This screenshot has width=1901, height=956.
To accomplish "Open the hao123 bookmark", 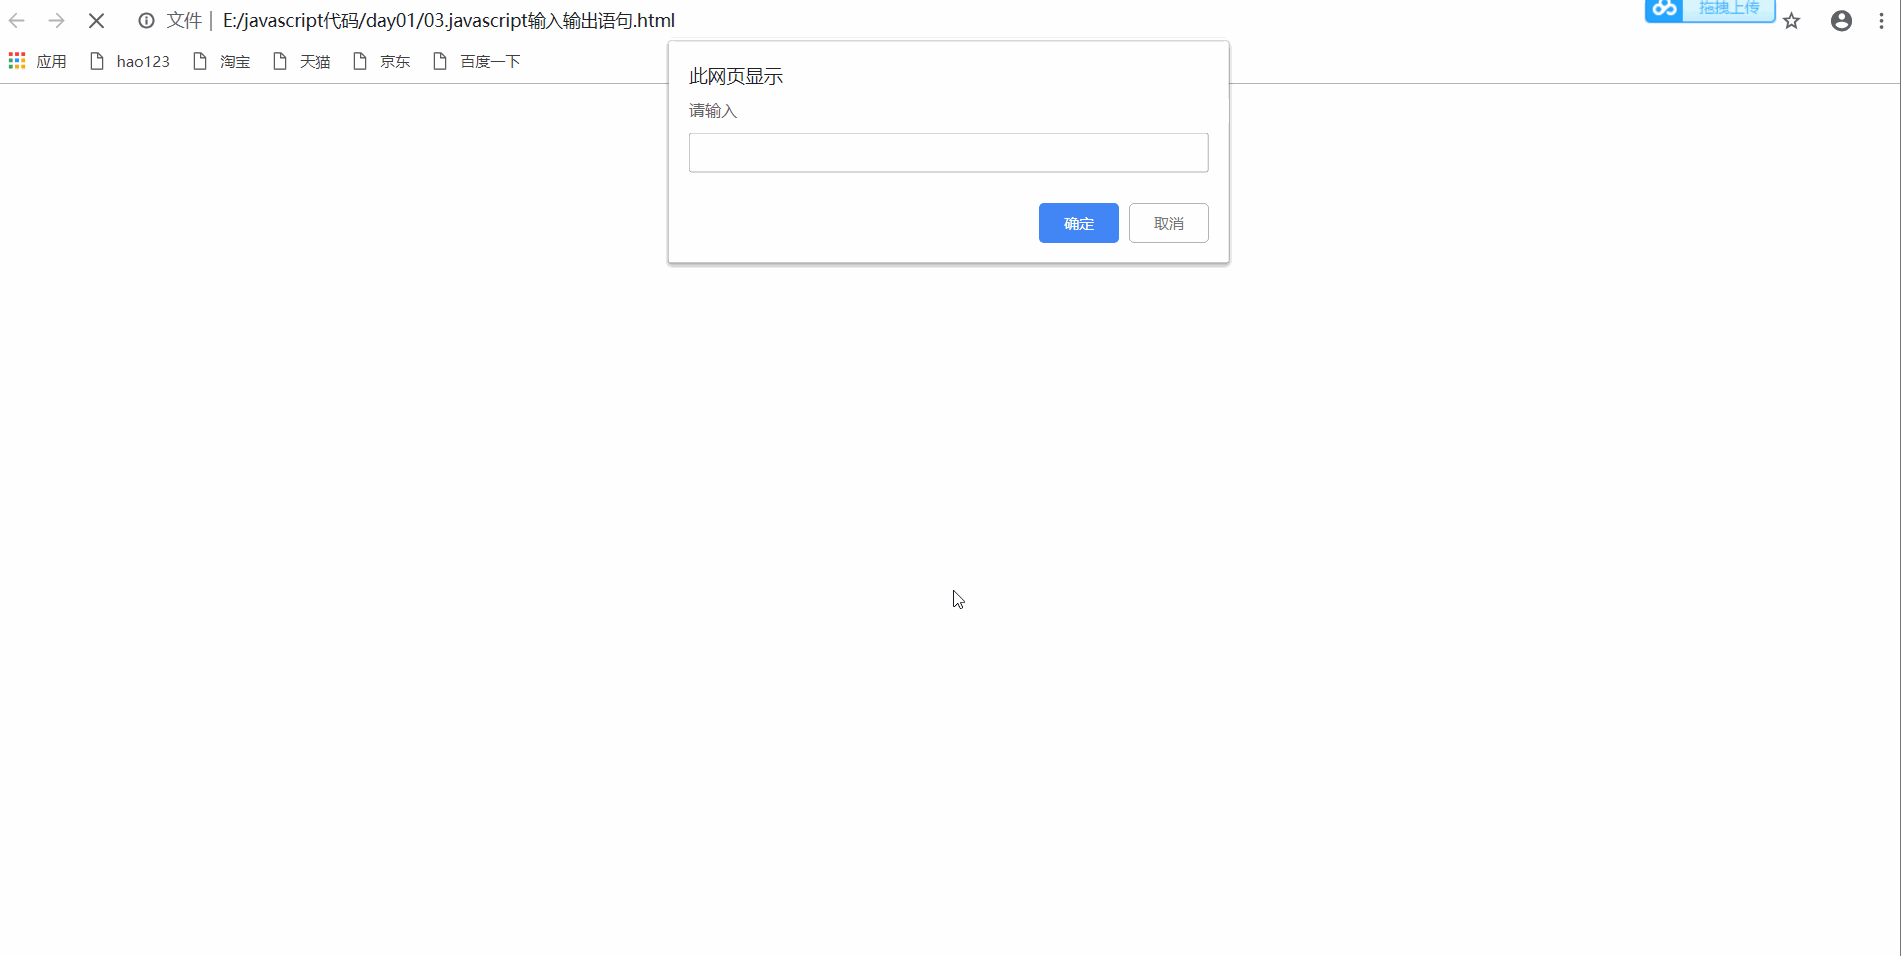I will (130, 61).
